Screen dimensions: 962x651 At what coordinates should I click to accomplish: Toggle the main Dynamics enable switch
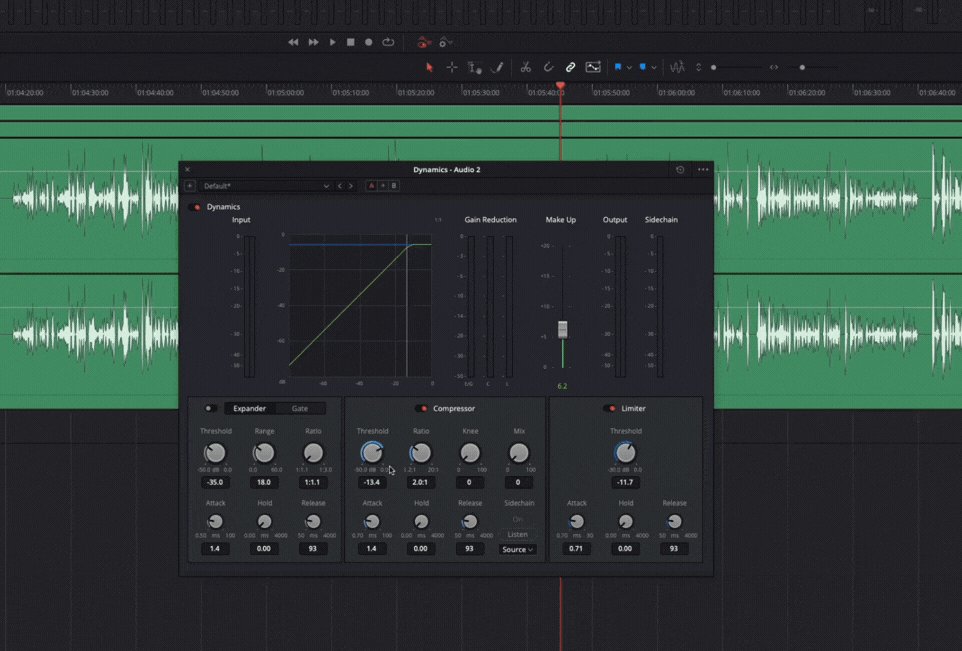click(x=194, y=207)
